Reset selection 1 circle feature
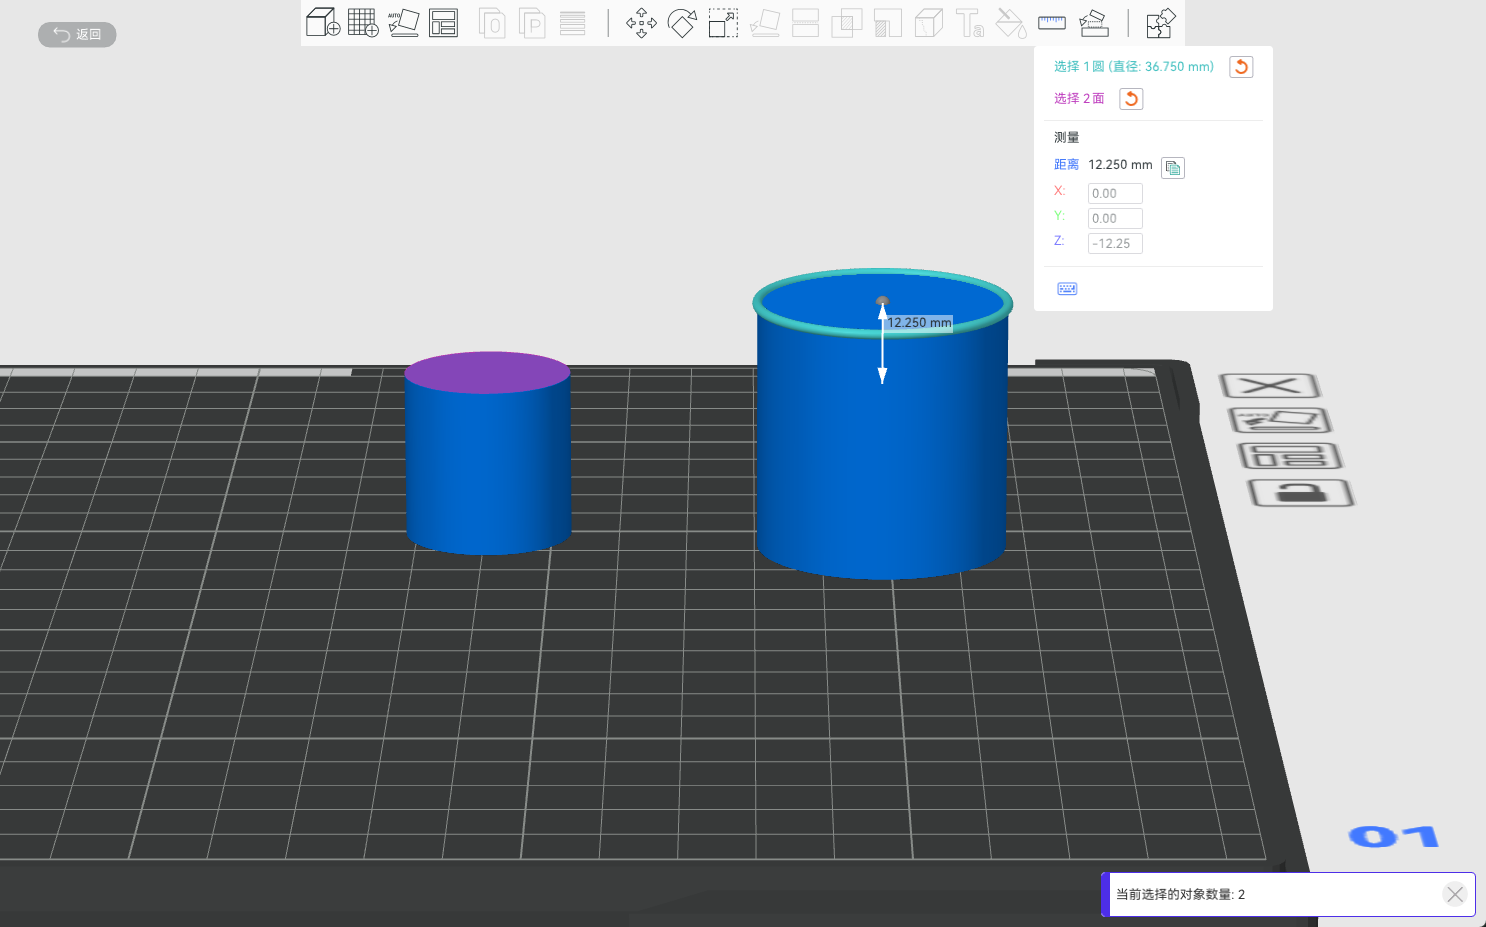The width and height of the screenshot is (1486, 927). (1241, 67)
